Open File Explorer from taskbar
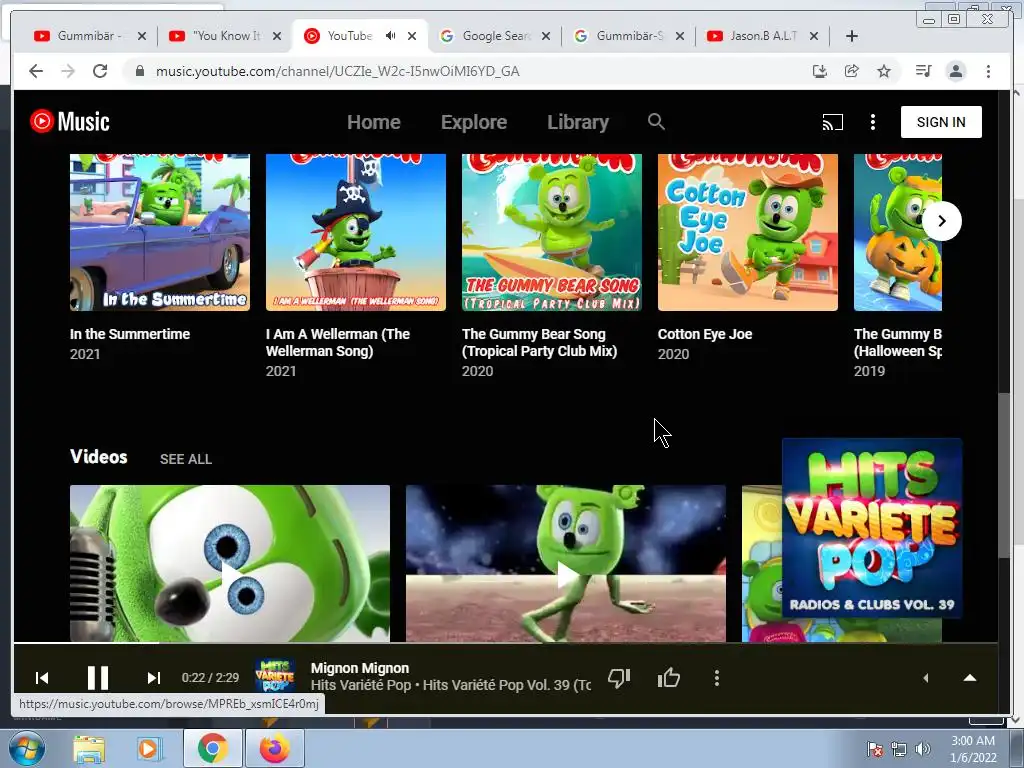Screen dimensions: 1024x768 [x=89, y=749]
